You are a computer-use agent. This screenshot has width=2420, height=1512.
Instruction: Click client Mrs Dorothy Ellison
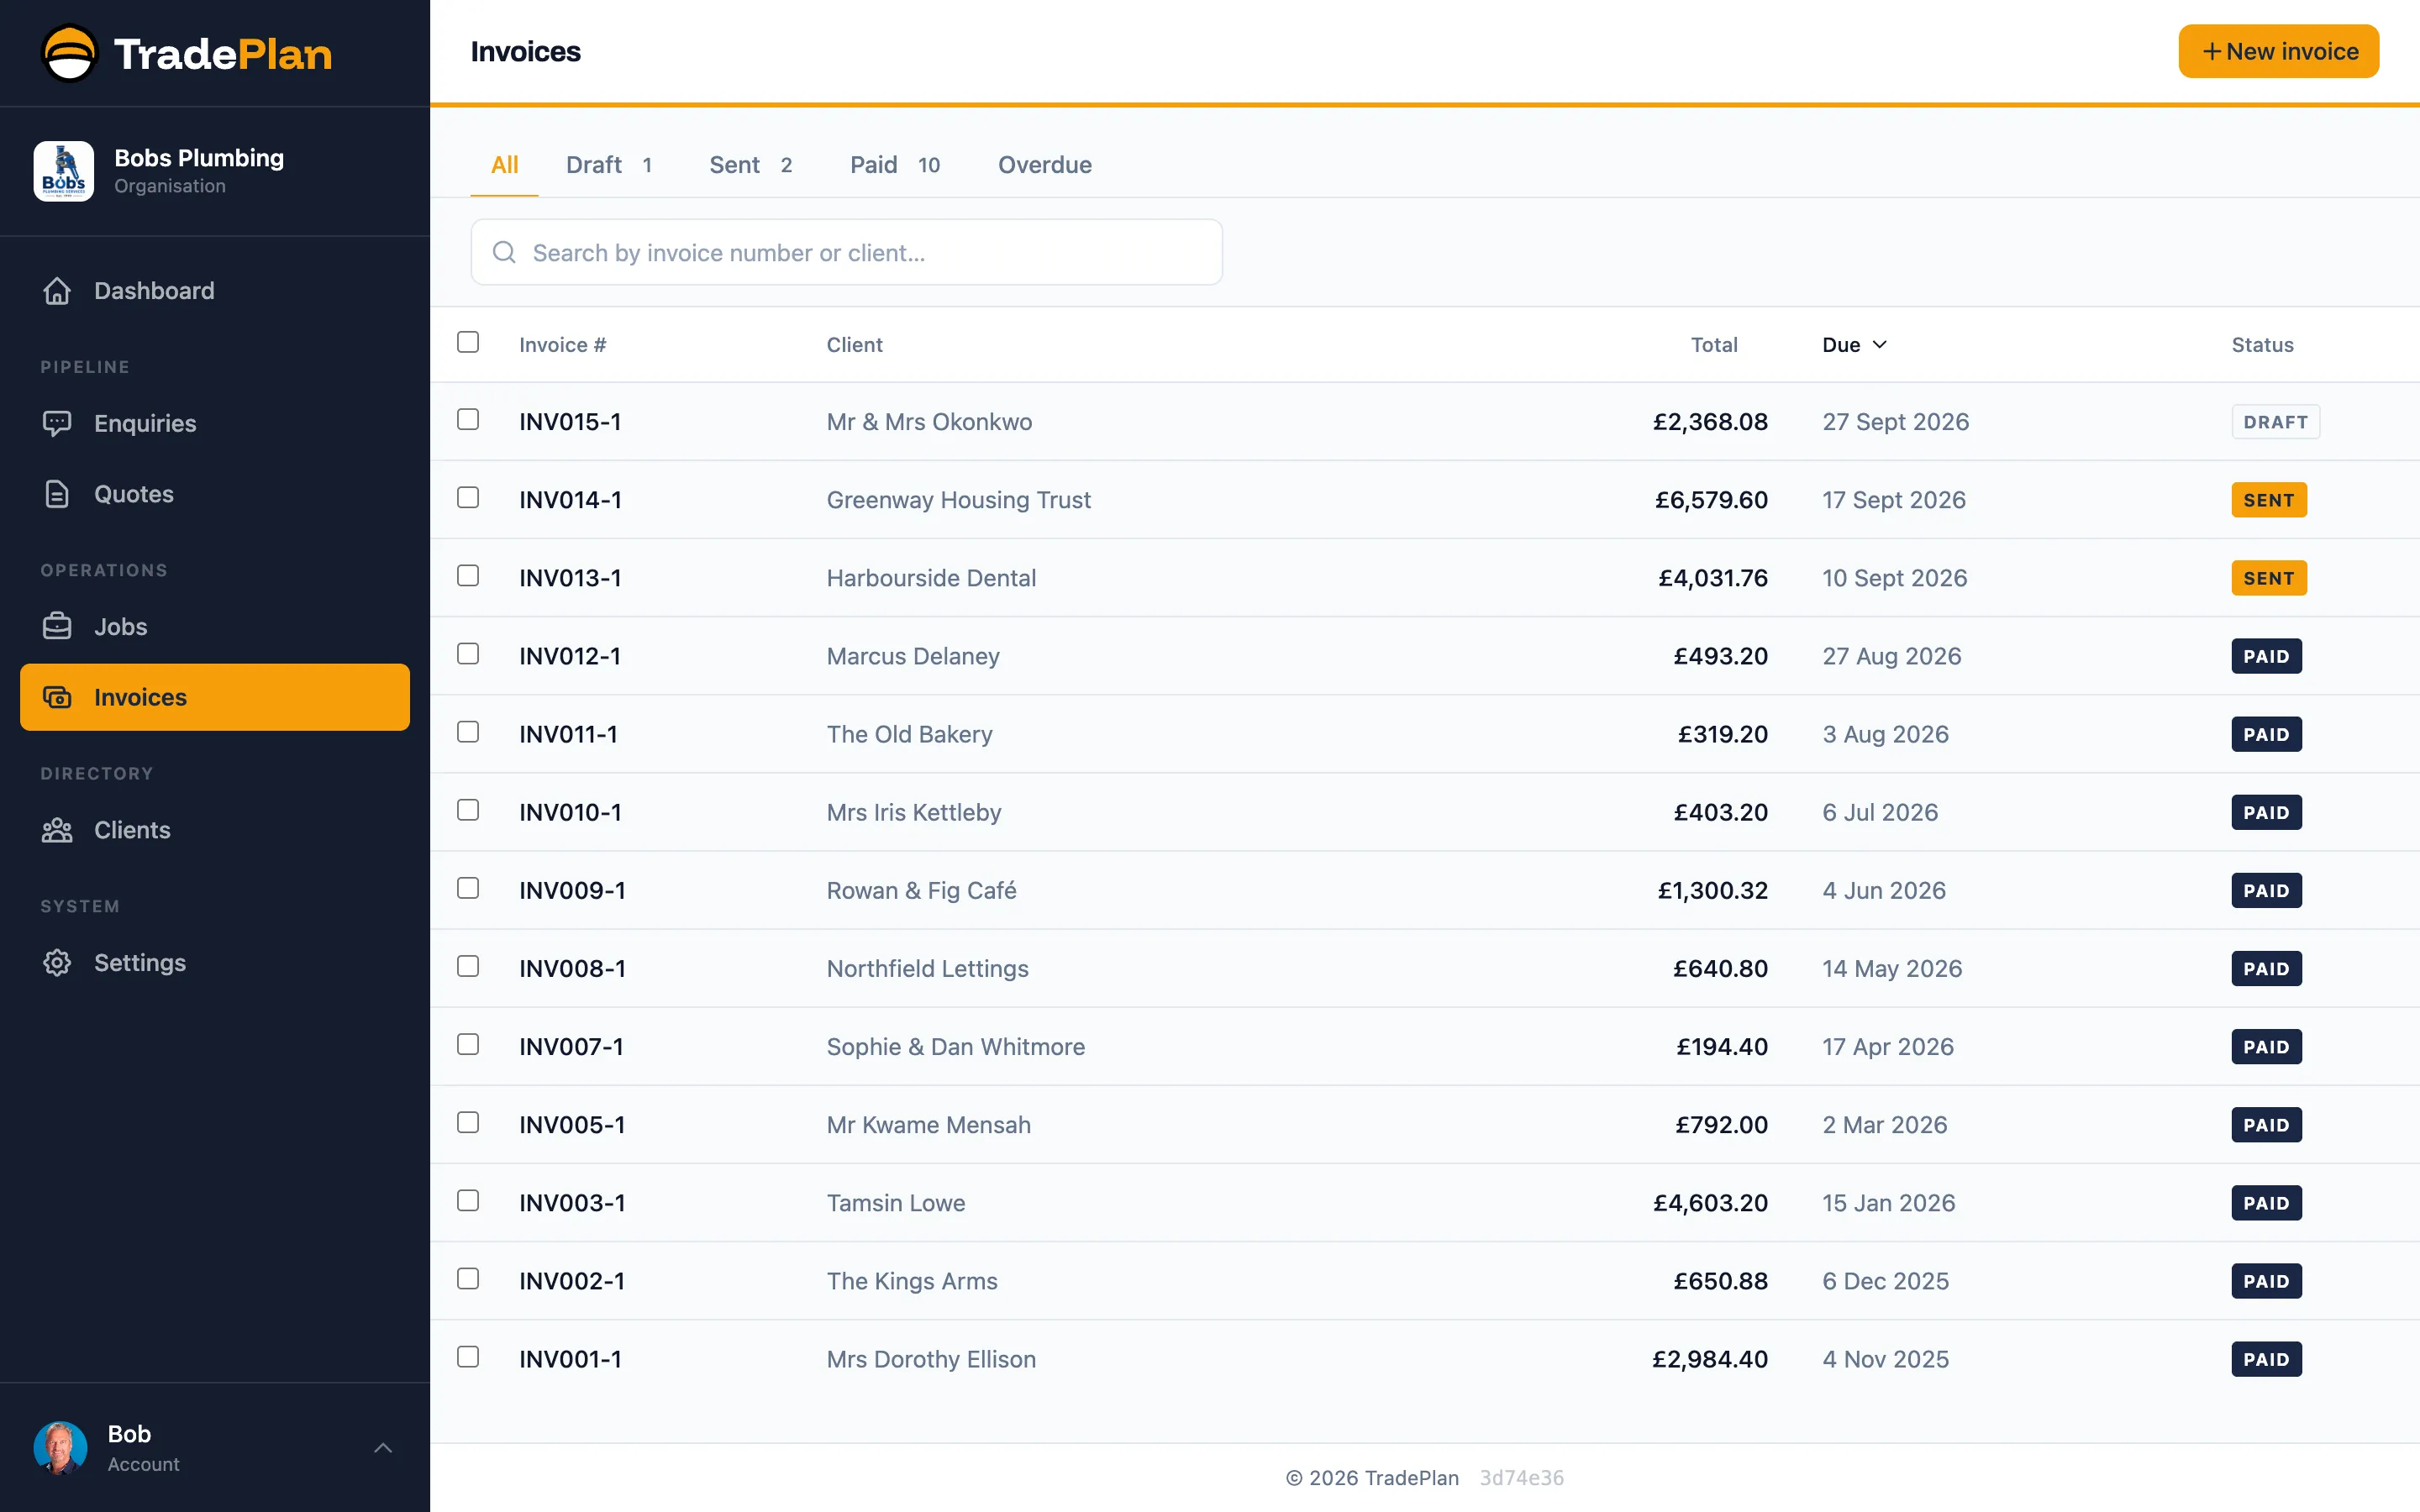931,1359
